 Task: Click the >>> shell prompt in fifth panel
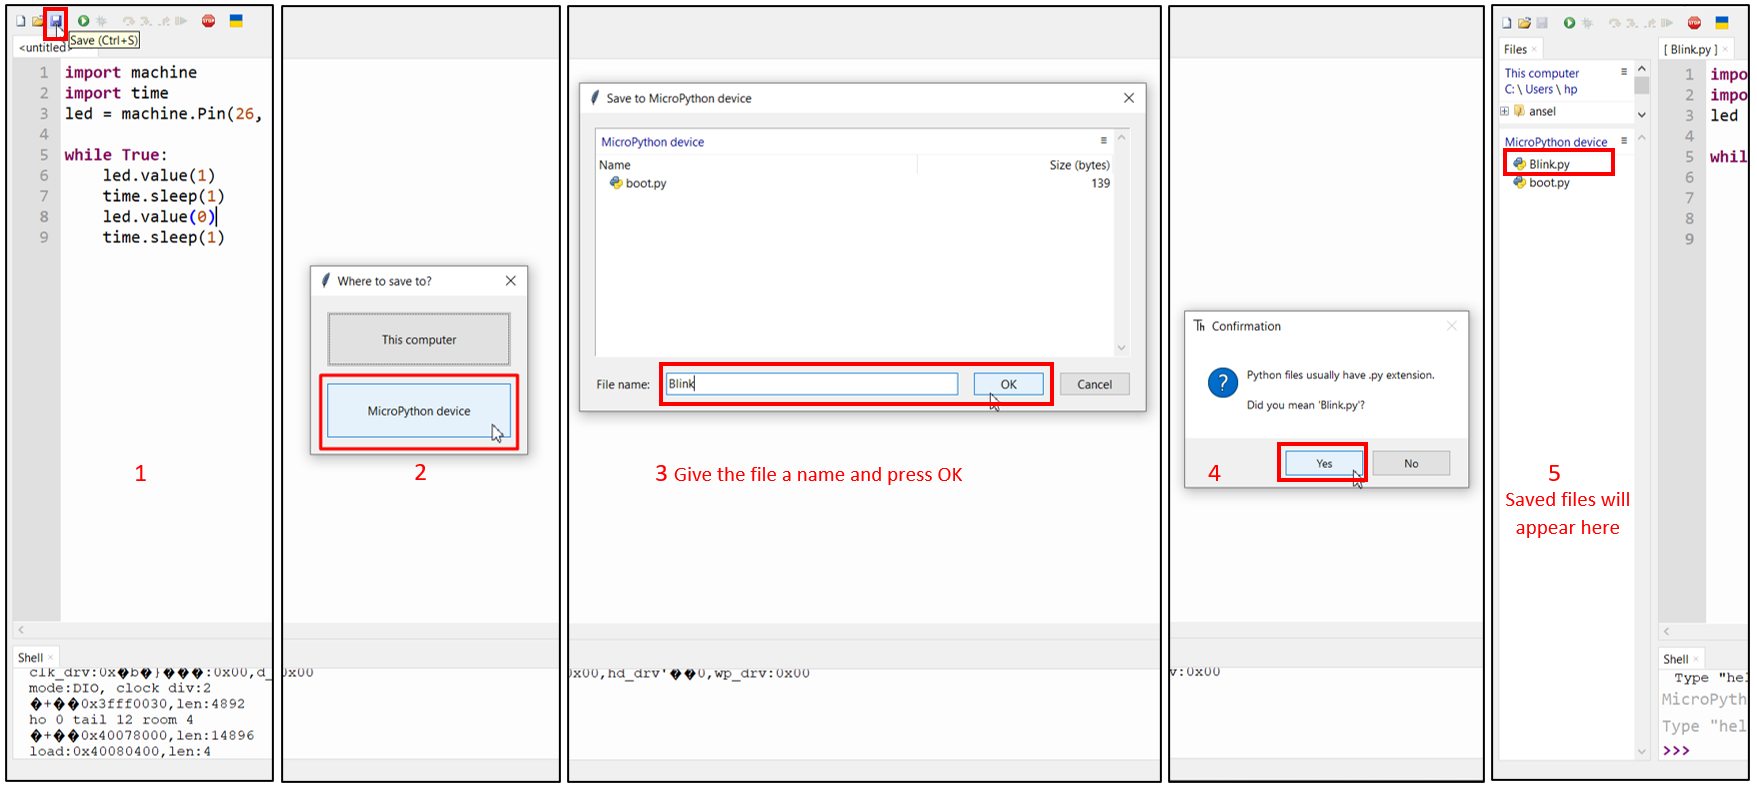1676,750
